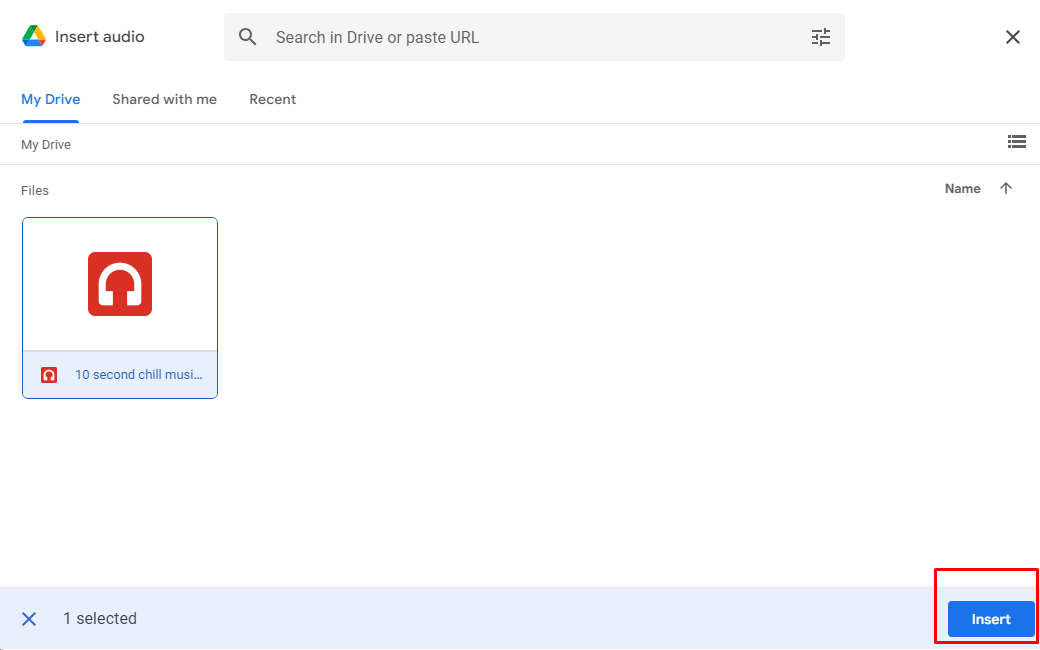Viewport: 1040px width, 650px height.
Task: Open the Recent tab
Action: (x=273, y=99)
